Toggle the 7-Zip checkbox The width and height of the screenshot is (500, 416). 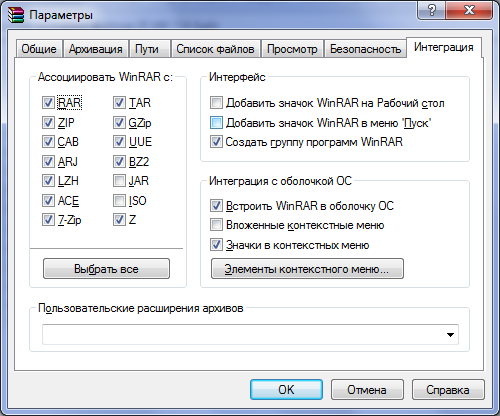point(48,220)
